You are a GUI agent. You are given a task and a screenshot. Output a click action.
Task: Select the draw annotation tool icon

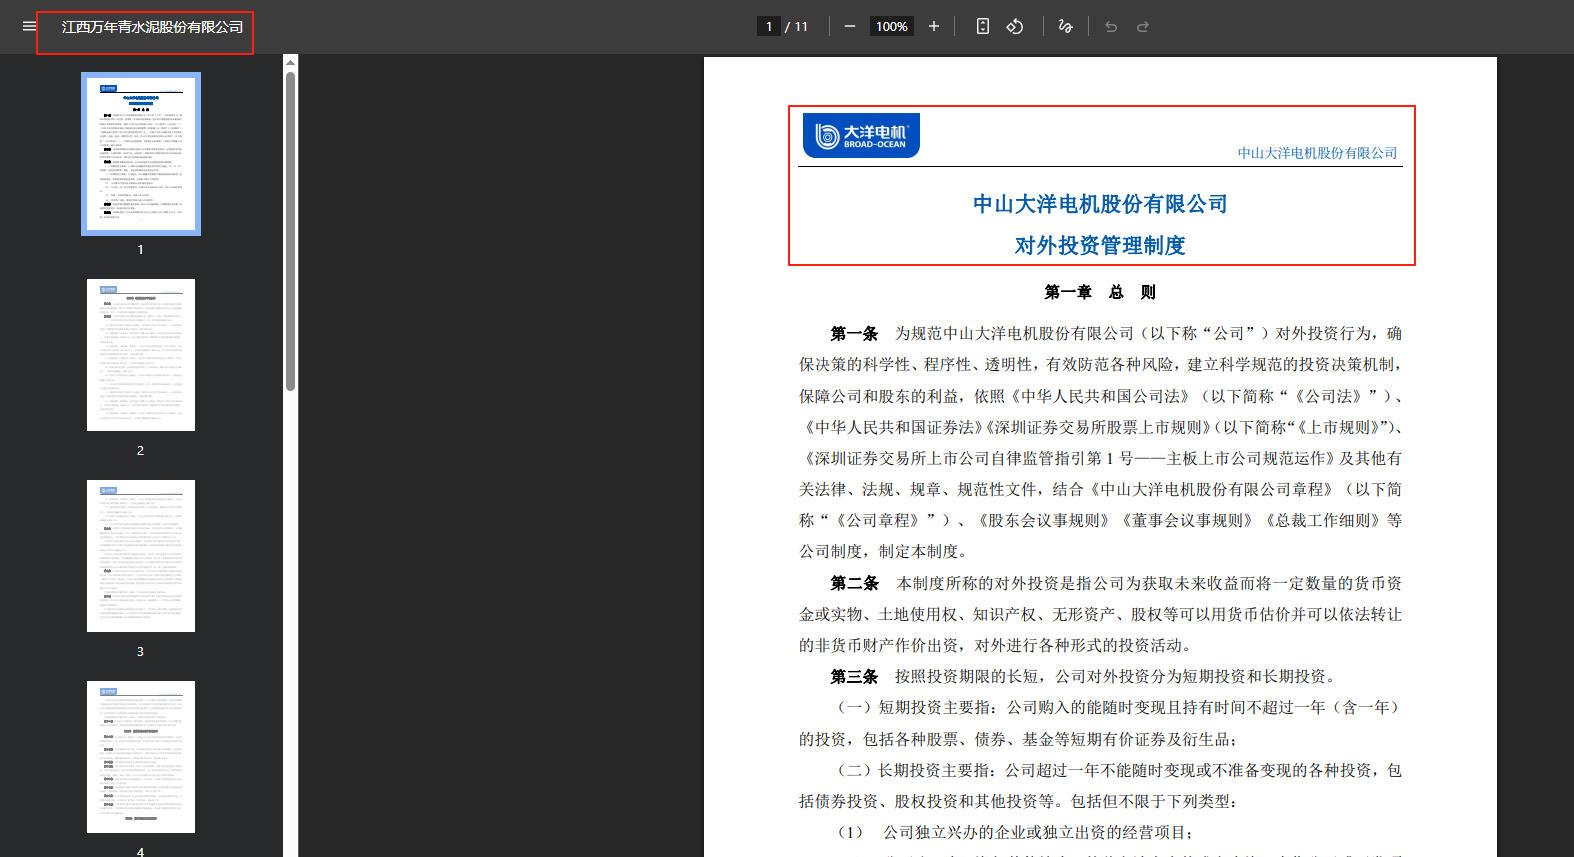coord(1066,26)
